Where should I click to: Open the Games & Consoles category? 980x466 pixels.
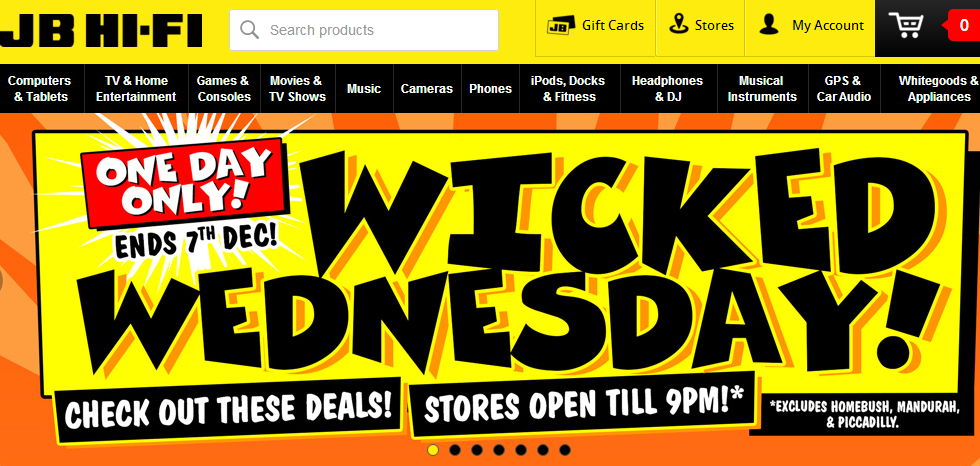224,89
